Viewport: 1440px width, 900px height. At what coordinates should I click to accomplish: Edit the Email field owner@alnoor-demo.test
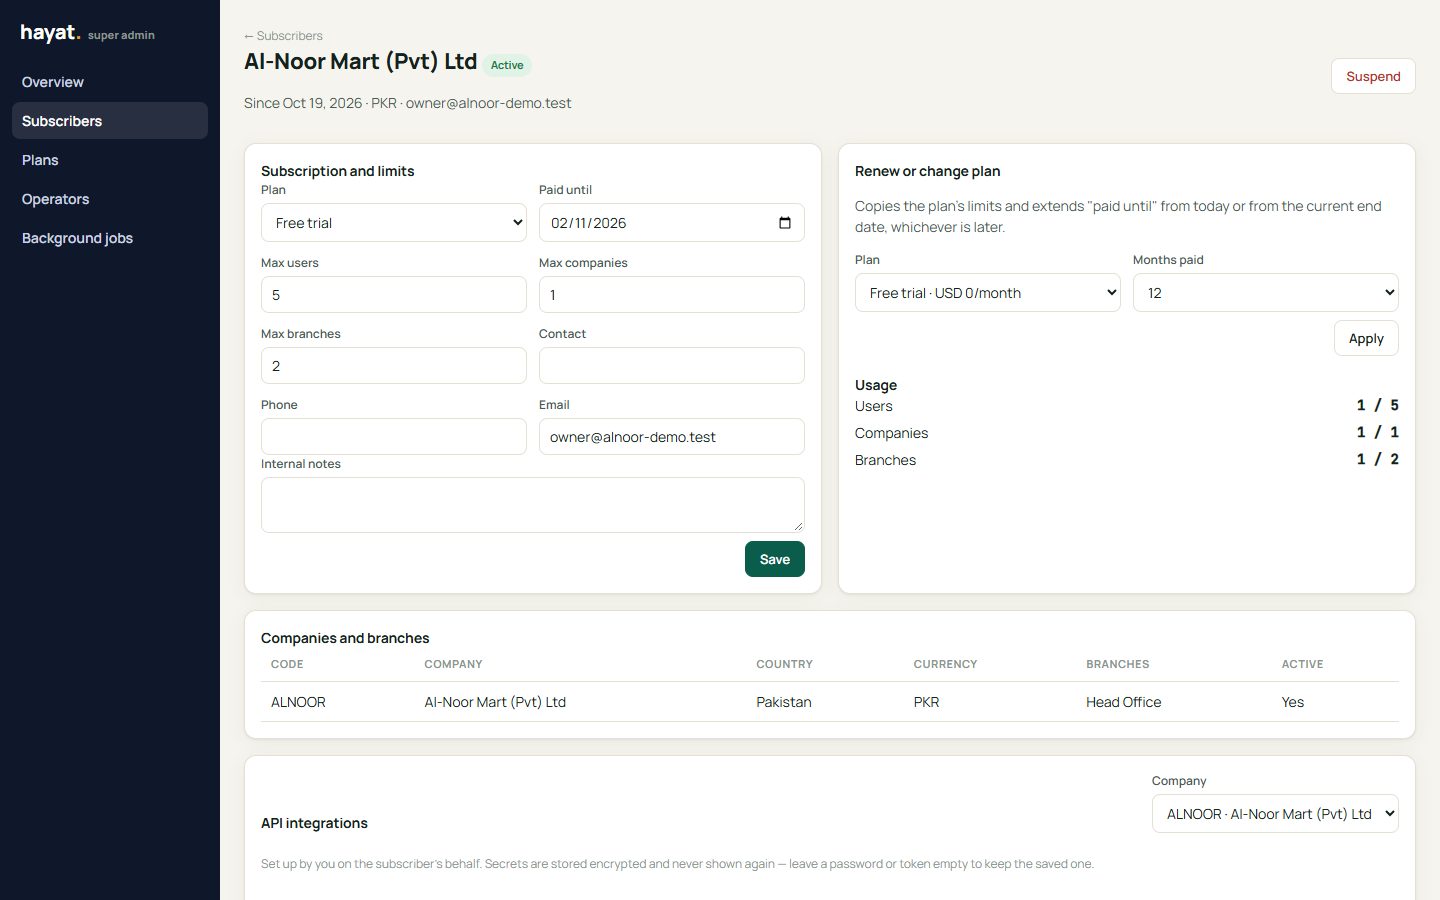coord(672,437)
